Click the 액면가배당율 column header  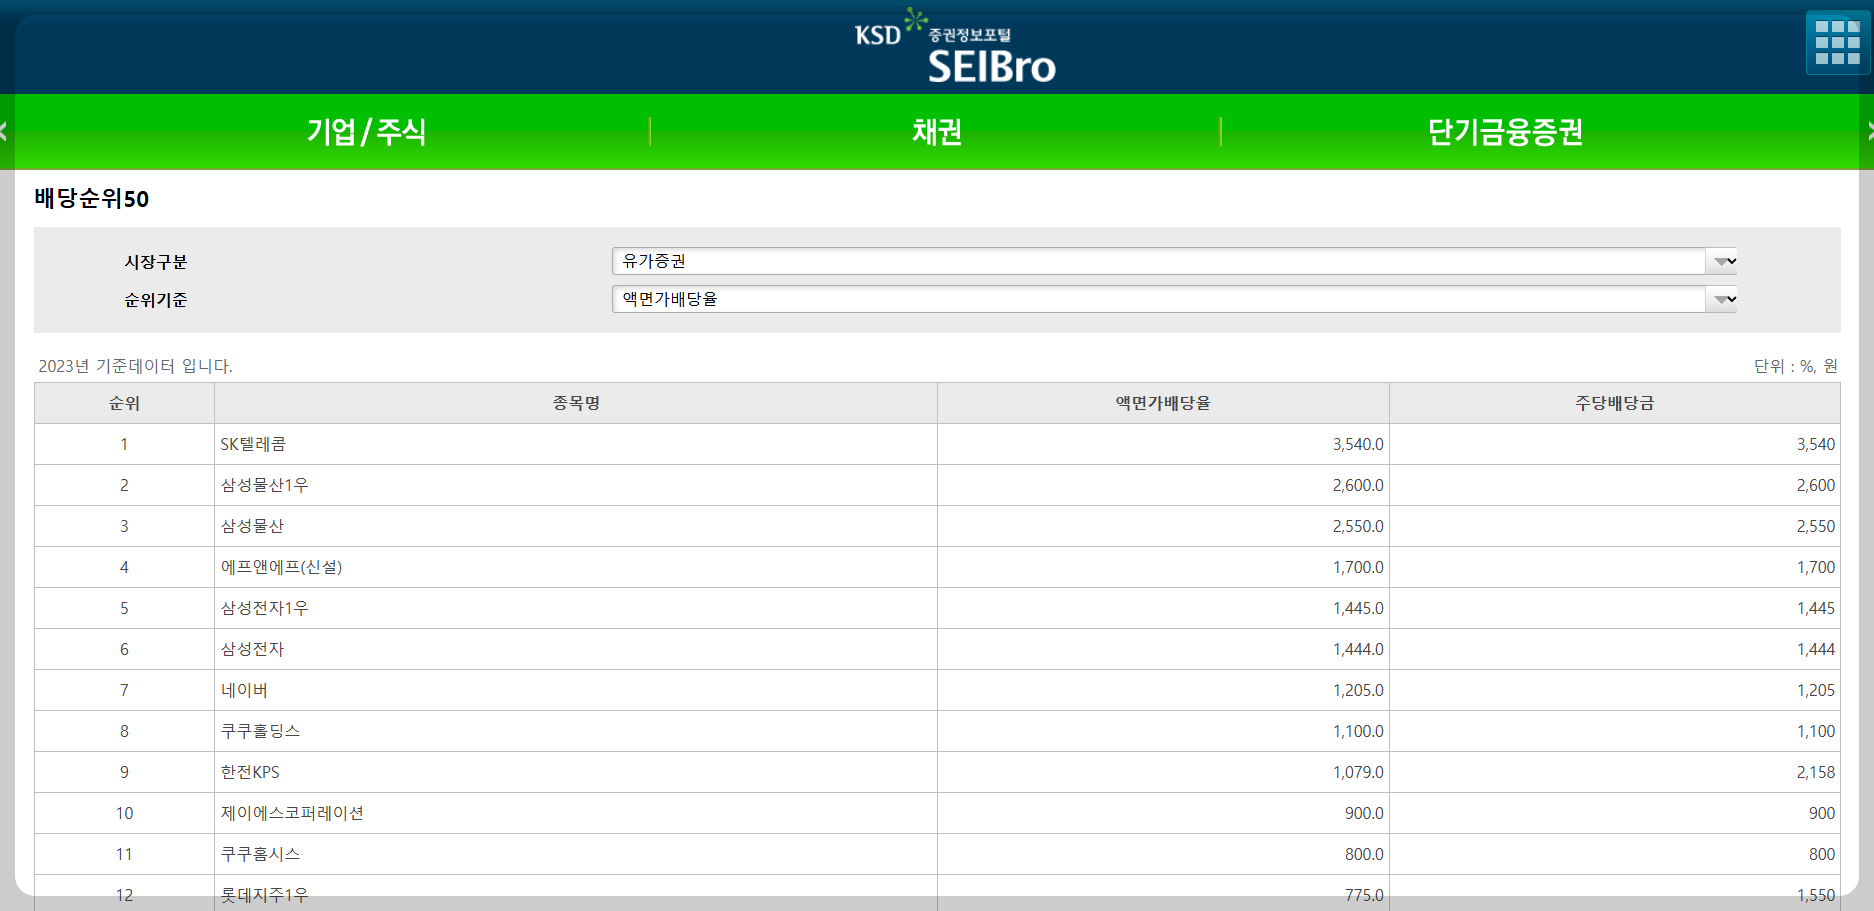tap(1163, 403)
